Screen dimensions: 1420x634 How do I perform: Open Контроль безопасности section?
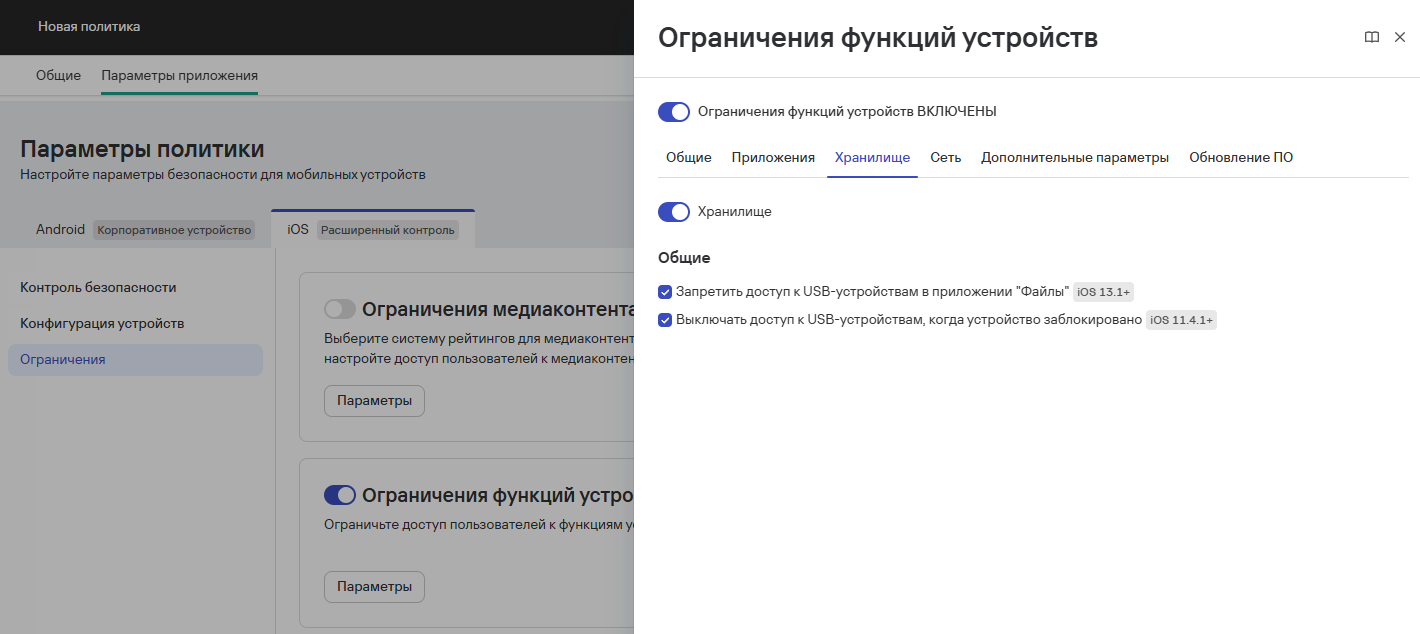98,287
